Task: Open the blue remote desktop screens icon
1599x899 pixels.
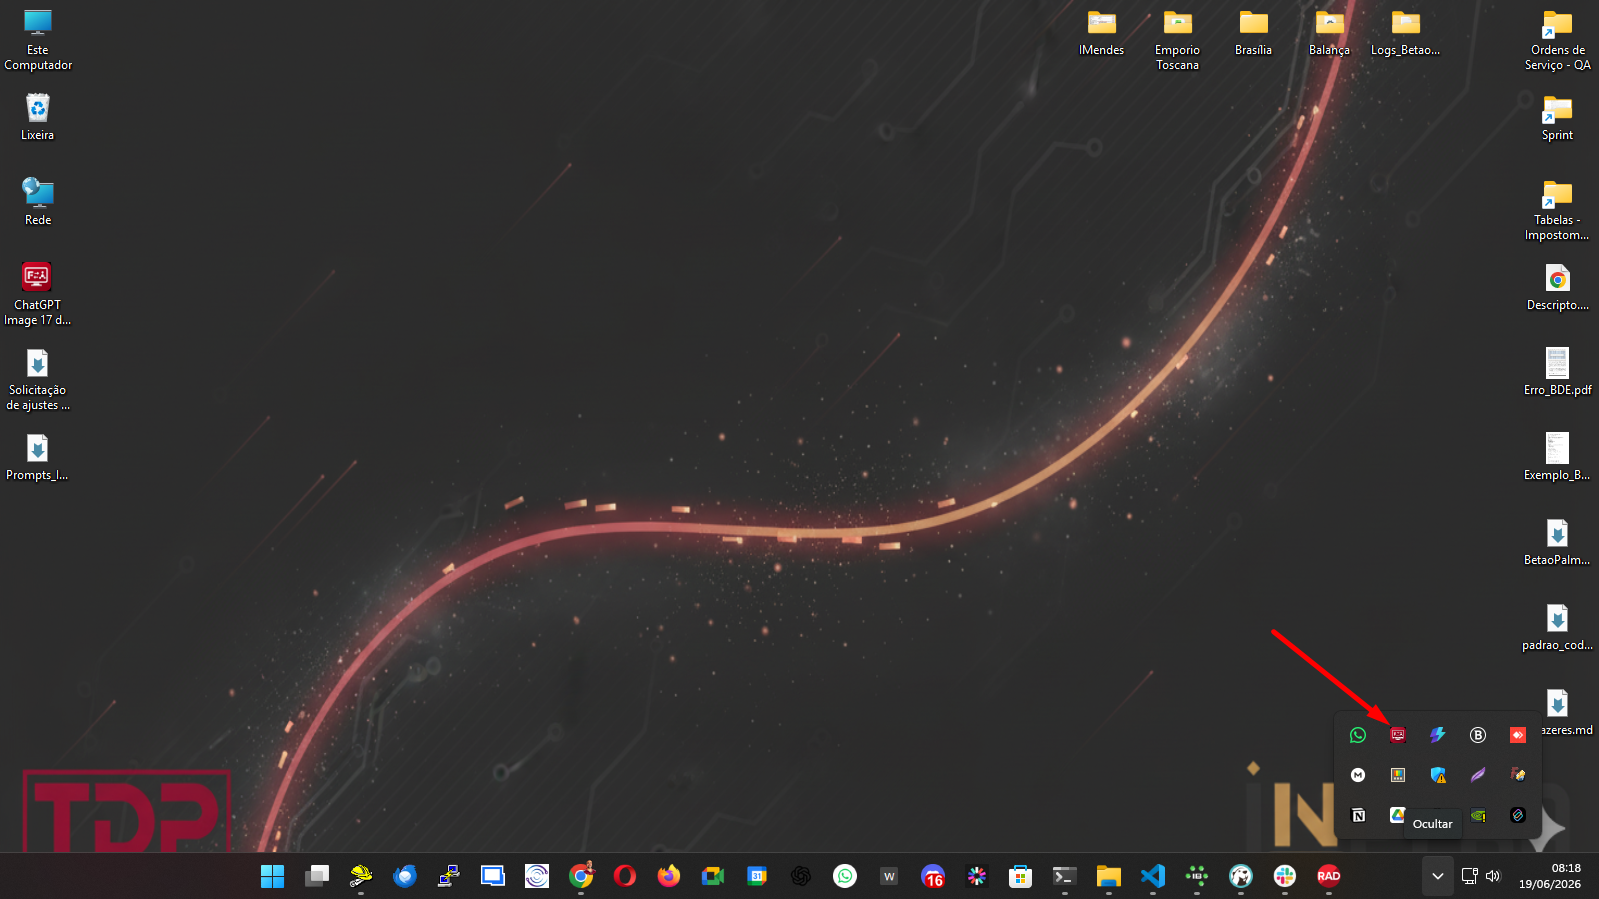Action: [x=493, y=876]
